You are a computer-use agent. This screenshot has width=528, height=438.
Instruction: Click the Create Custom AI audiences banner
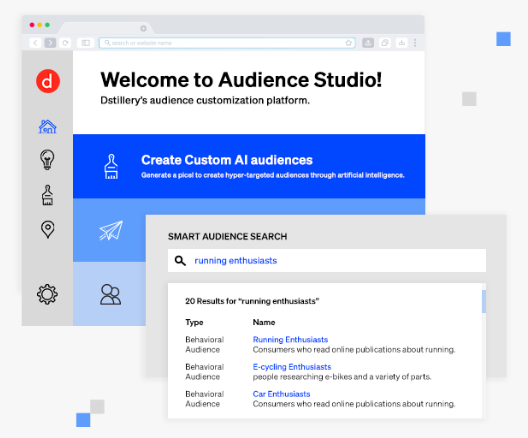[x=249, y=166]
